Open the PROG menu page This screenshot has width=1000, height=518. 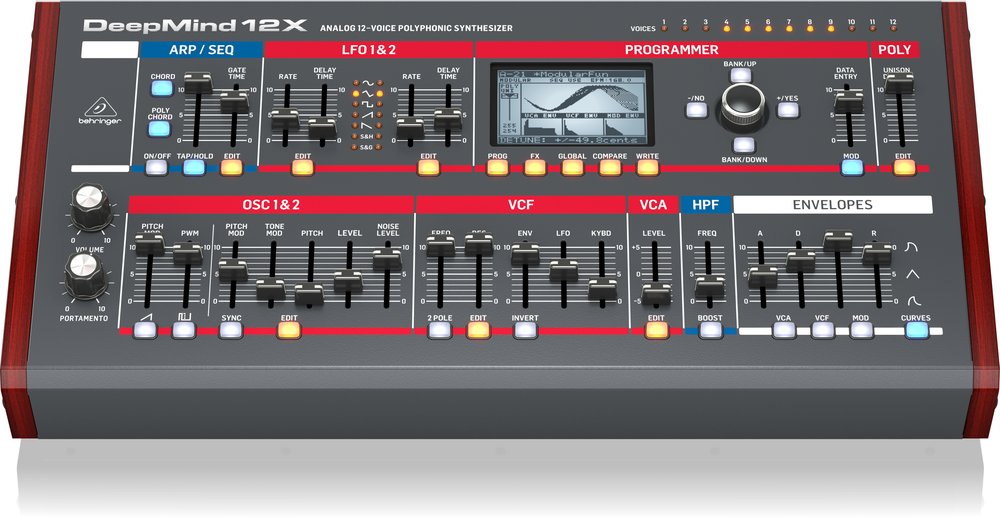[497, 168]
